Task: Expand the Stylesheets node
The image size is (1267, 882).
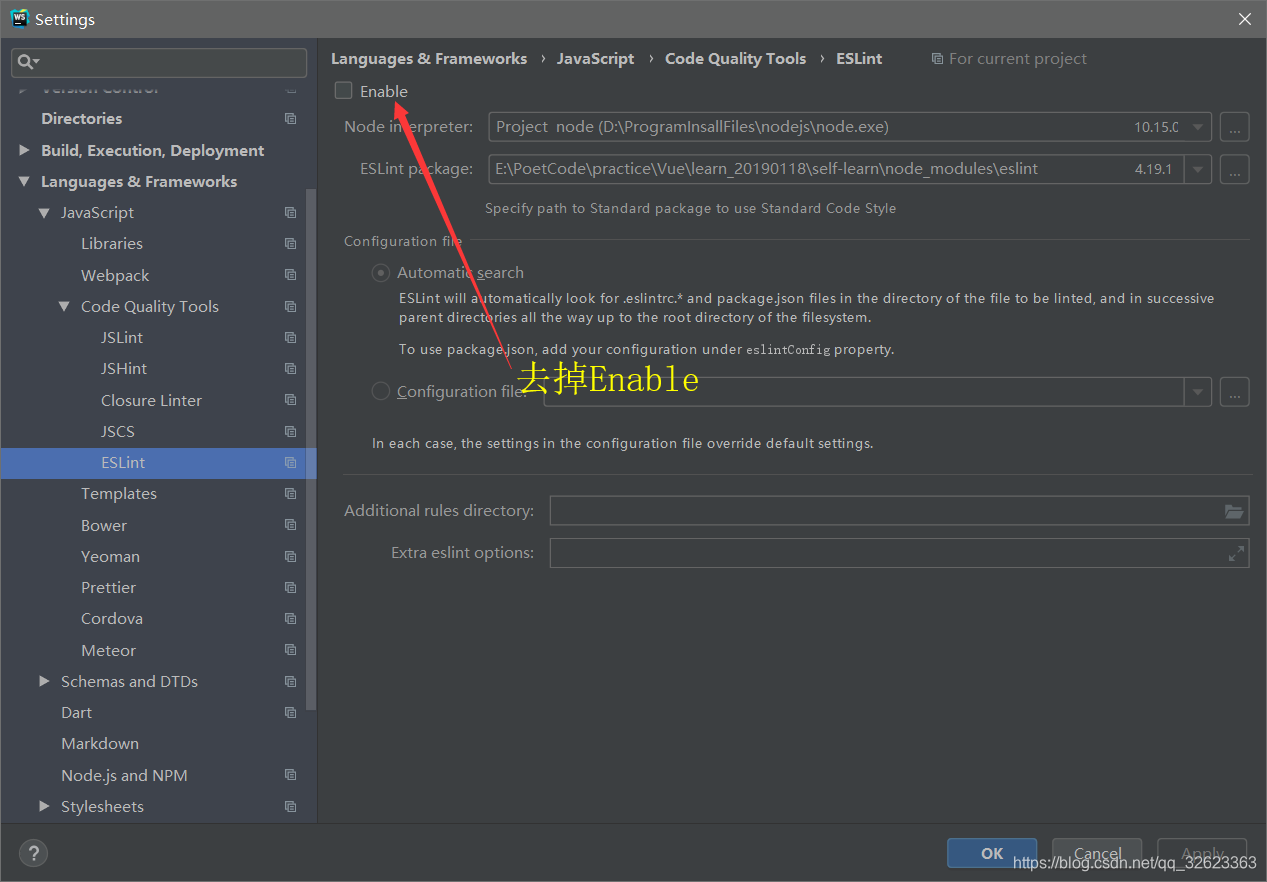Action: (x=44, y=806)
